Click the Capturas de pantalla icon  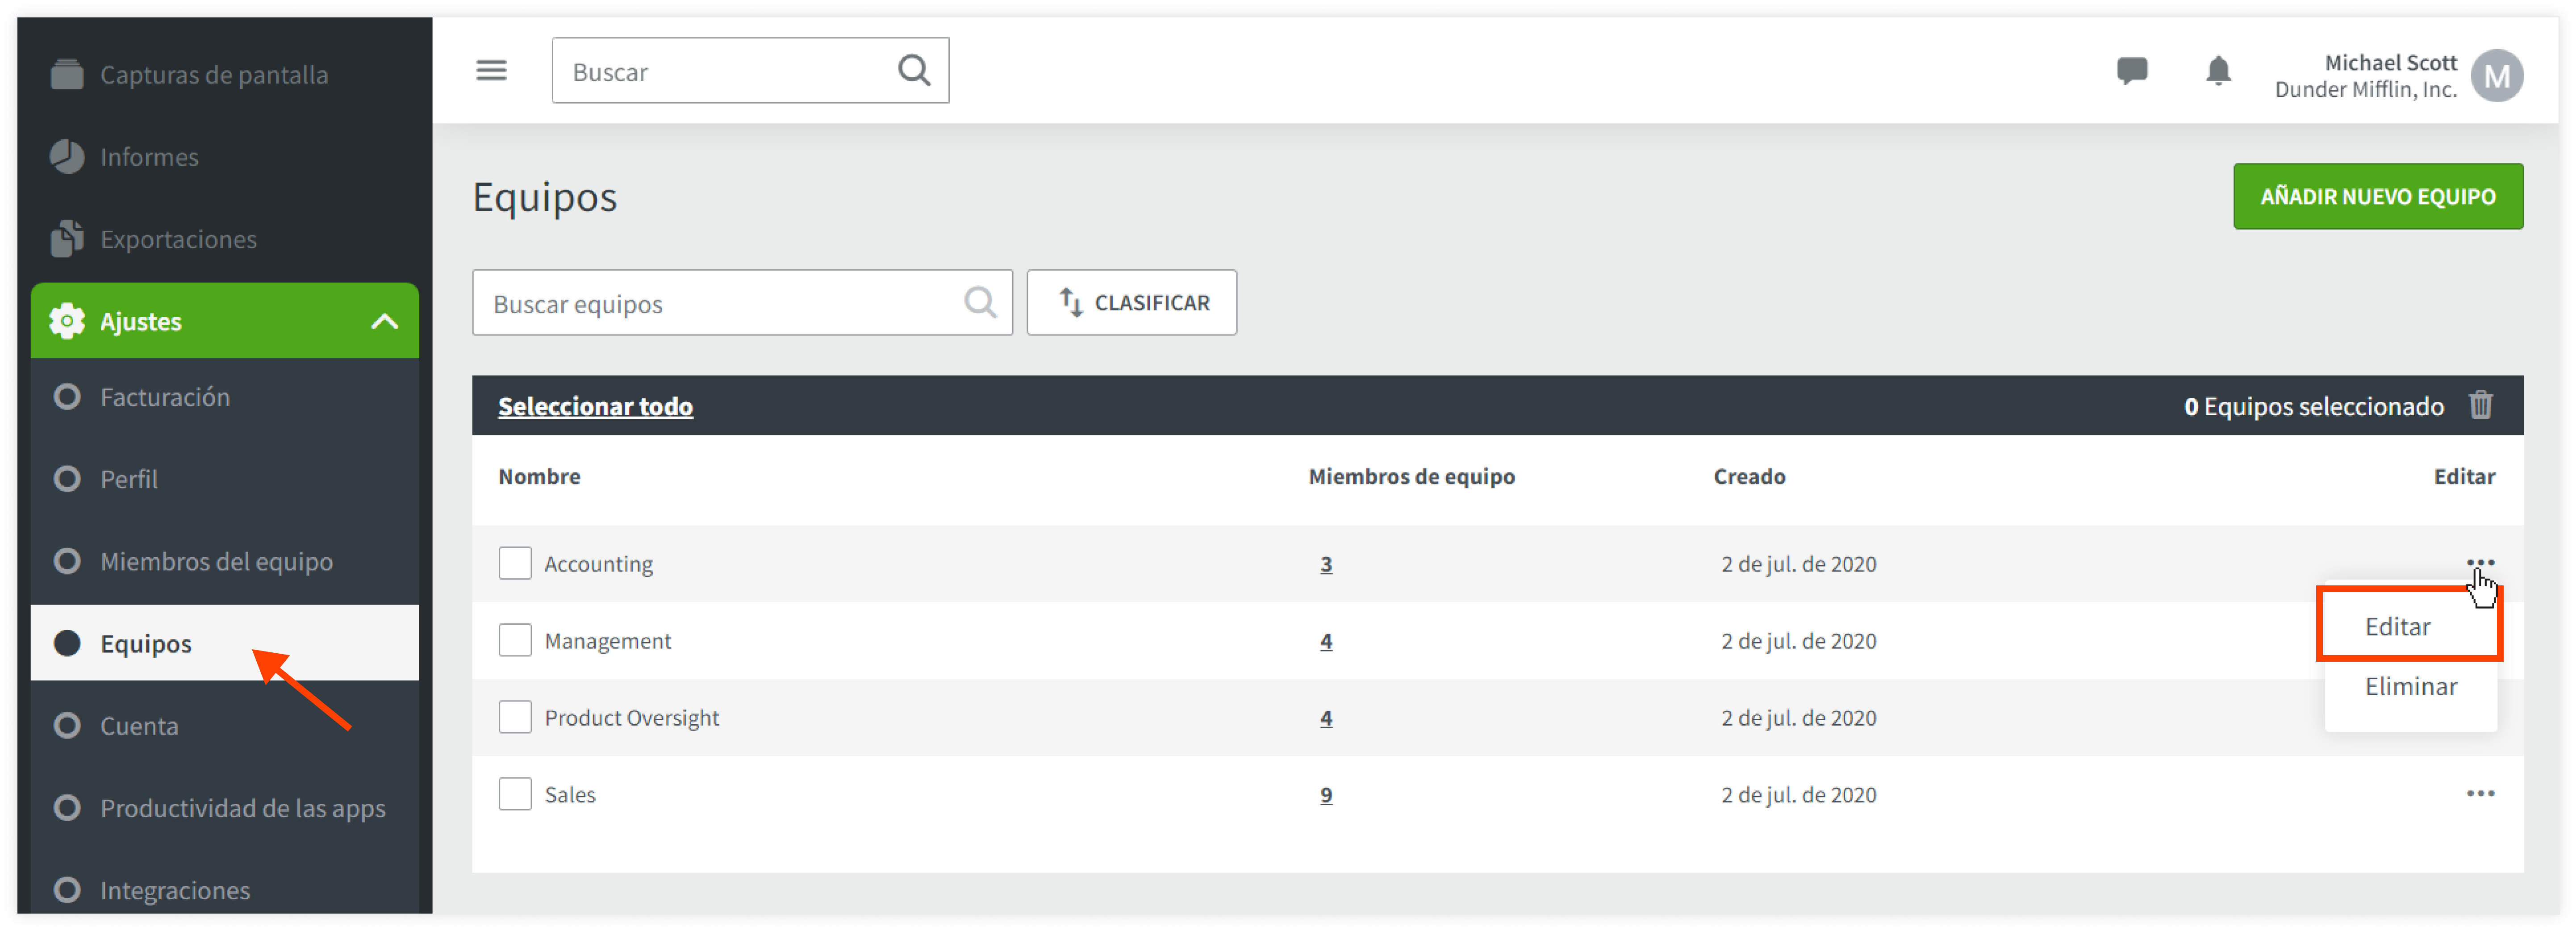click(x=67, y=74)
